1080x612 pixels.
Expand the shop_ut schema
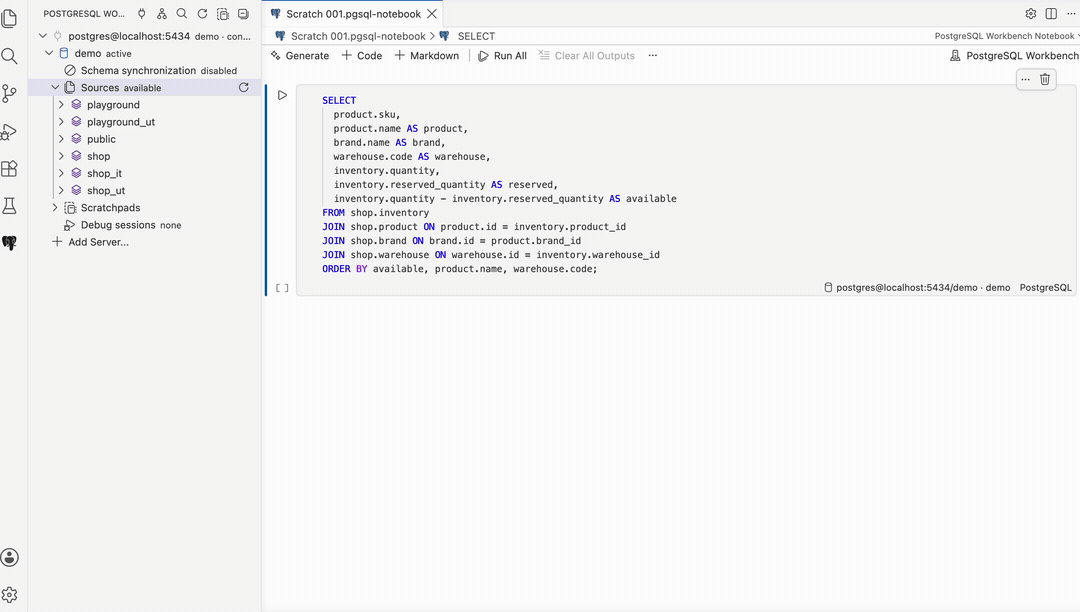pyautogui.click(x=61, y=191)
